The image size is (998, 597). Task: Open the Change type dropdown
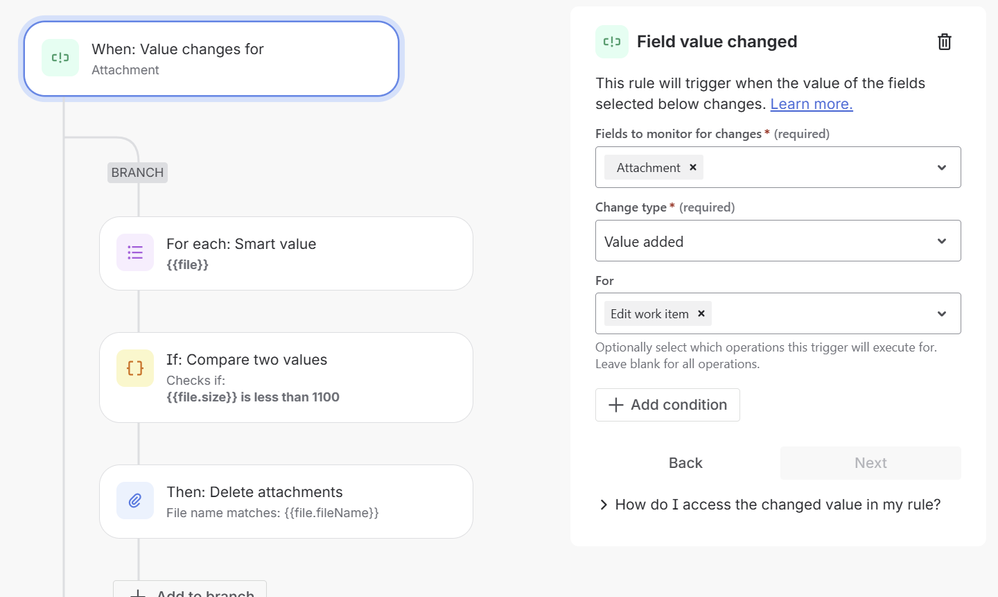(777, 241)
